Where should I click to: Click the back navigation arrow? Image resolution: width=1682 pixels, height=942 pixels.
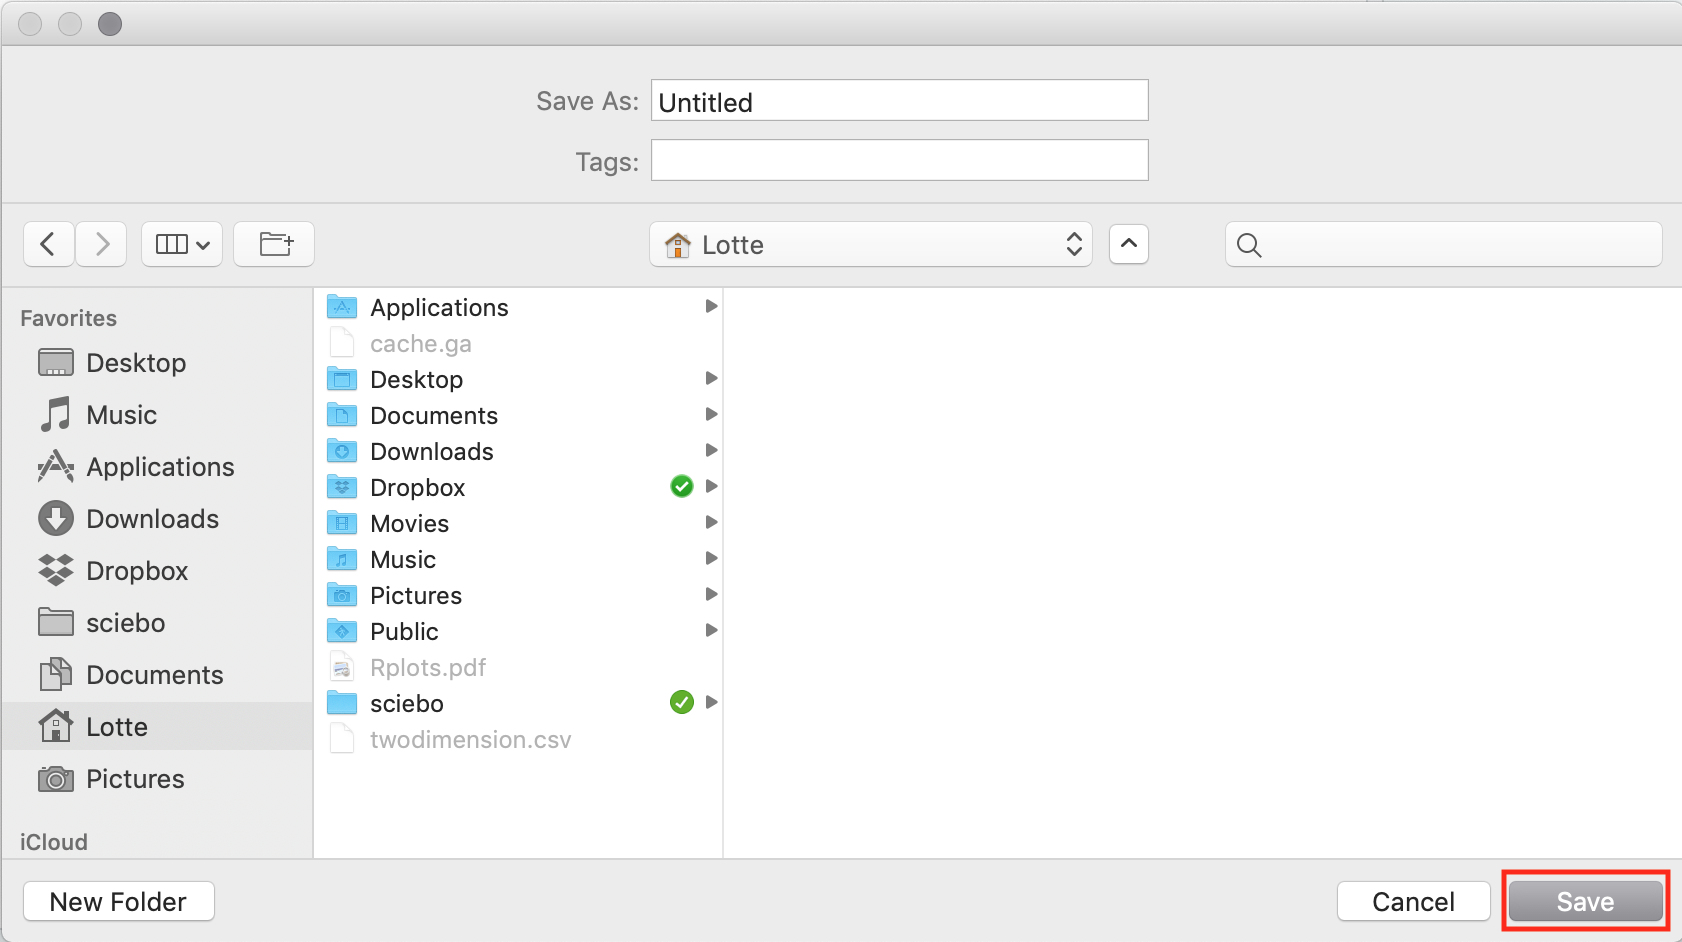click(x=48, y=244)
